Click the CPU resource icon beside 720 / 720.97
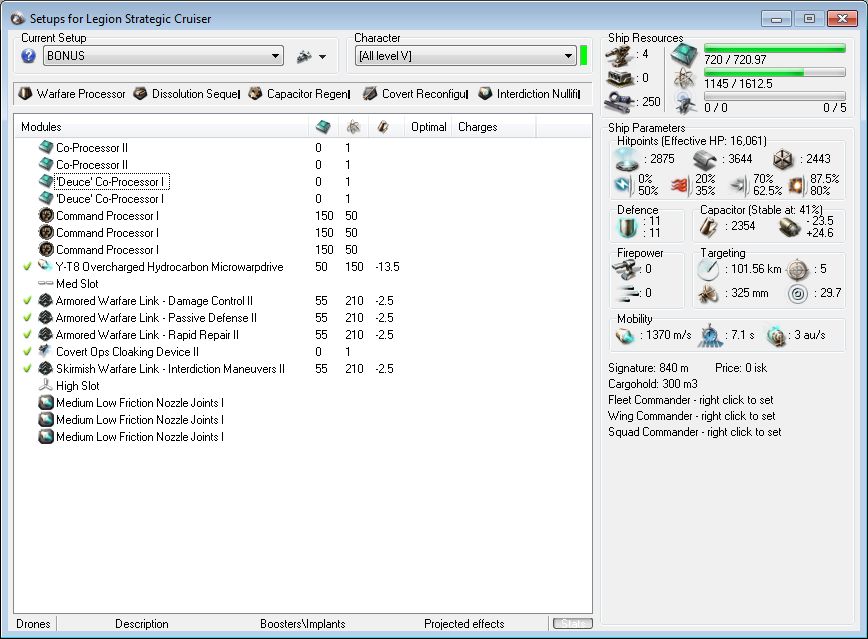This screenshot has width=868, height=639. pos(685,54)
